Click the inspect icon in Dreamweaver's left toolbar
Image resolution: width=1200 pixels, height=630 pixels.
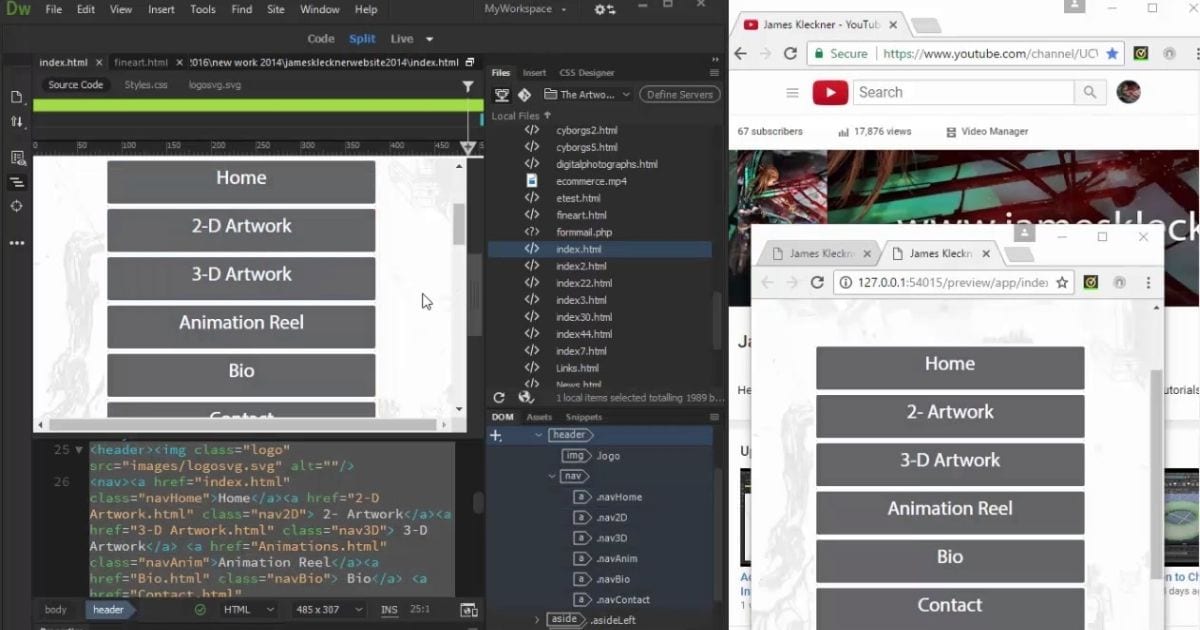pyautogui.click(x=16, y=158)
